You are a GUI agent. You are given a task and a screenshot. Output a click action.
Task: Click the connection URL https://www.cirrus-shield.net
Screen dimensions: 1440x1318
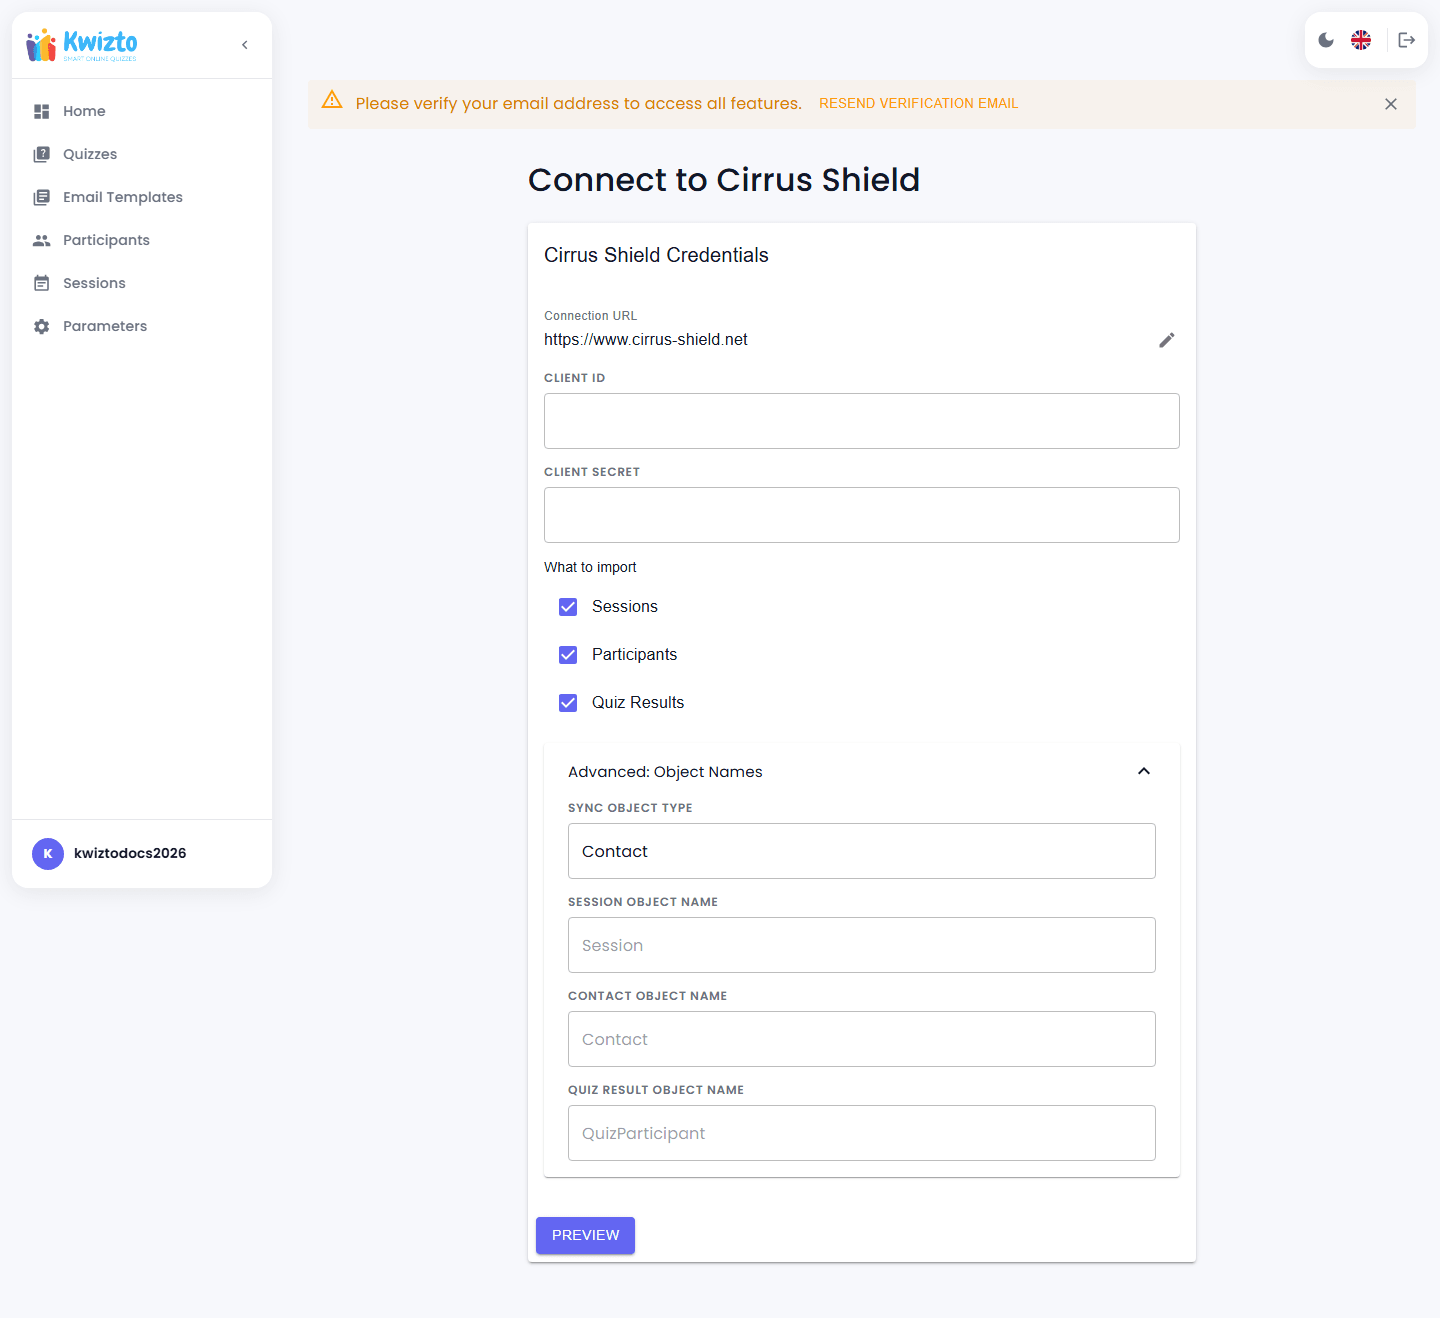(x=646, y=340)
